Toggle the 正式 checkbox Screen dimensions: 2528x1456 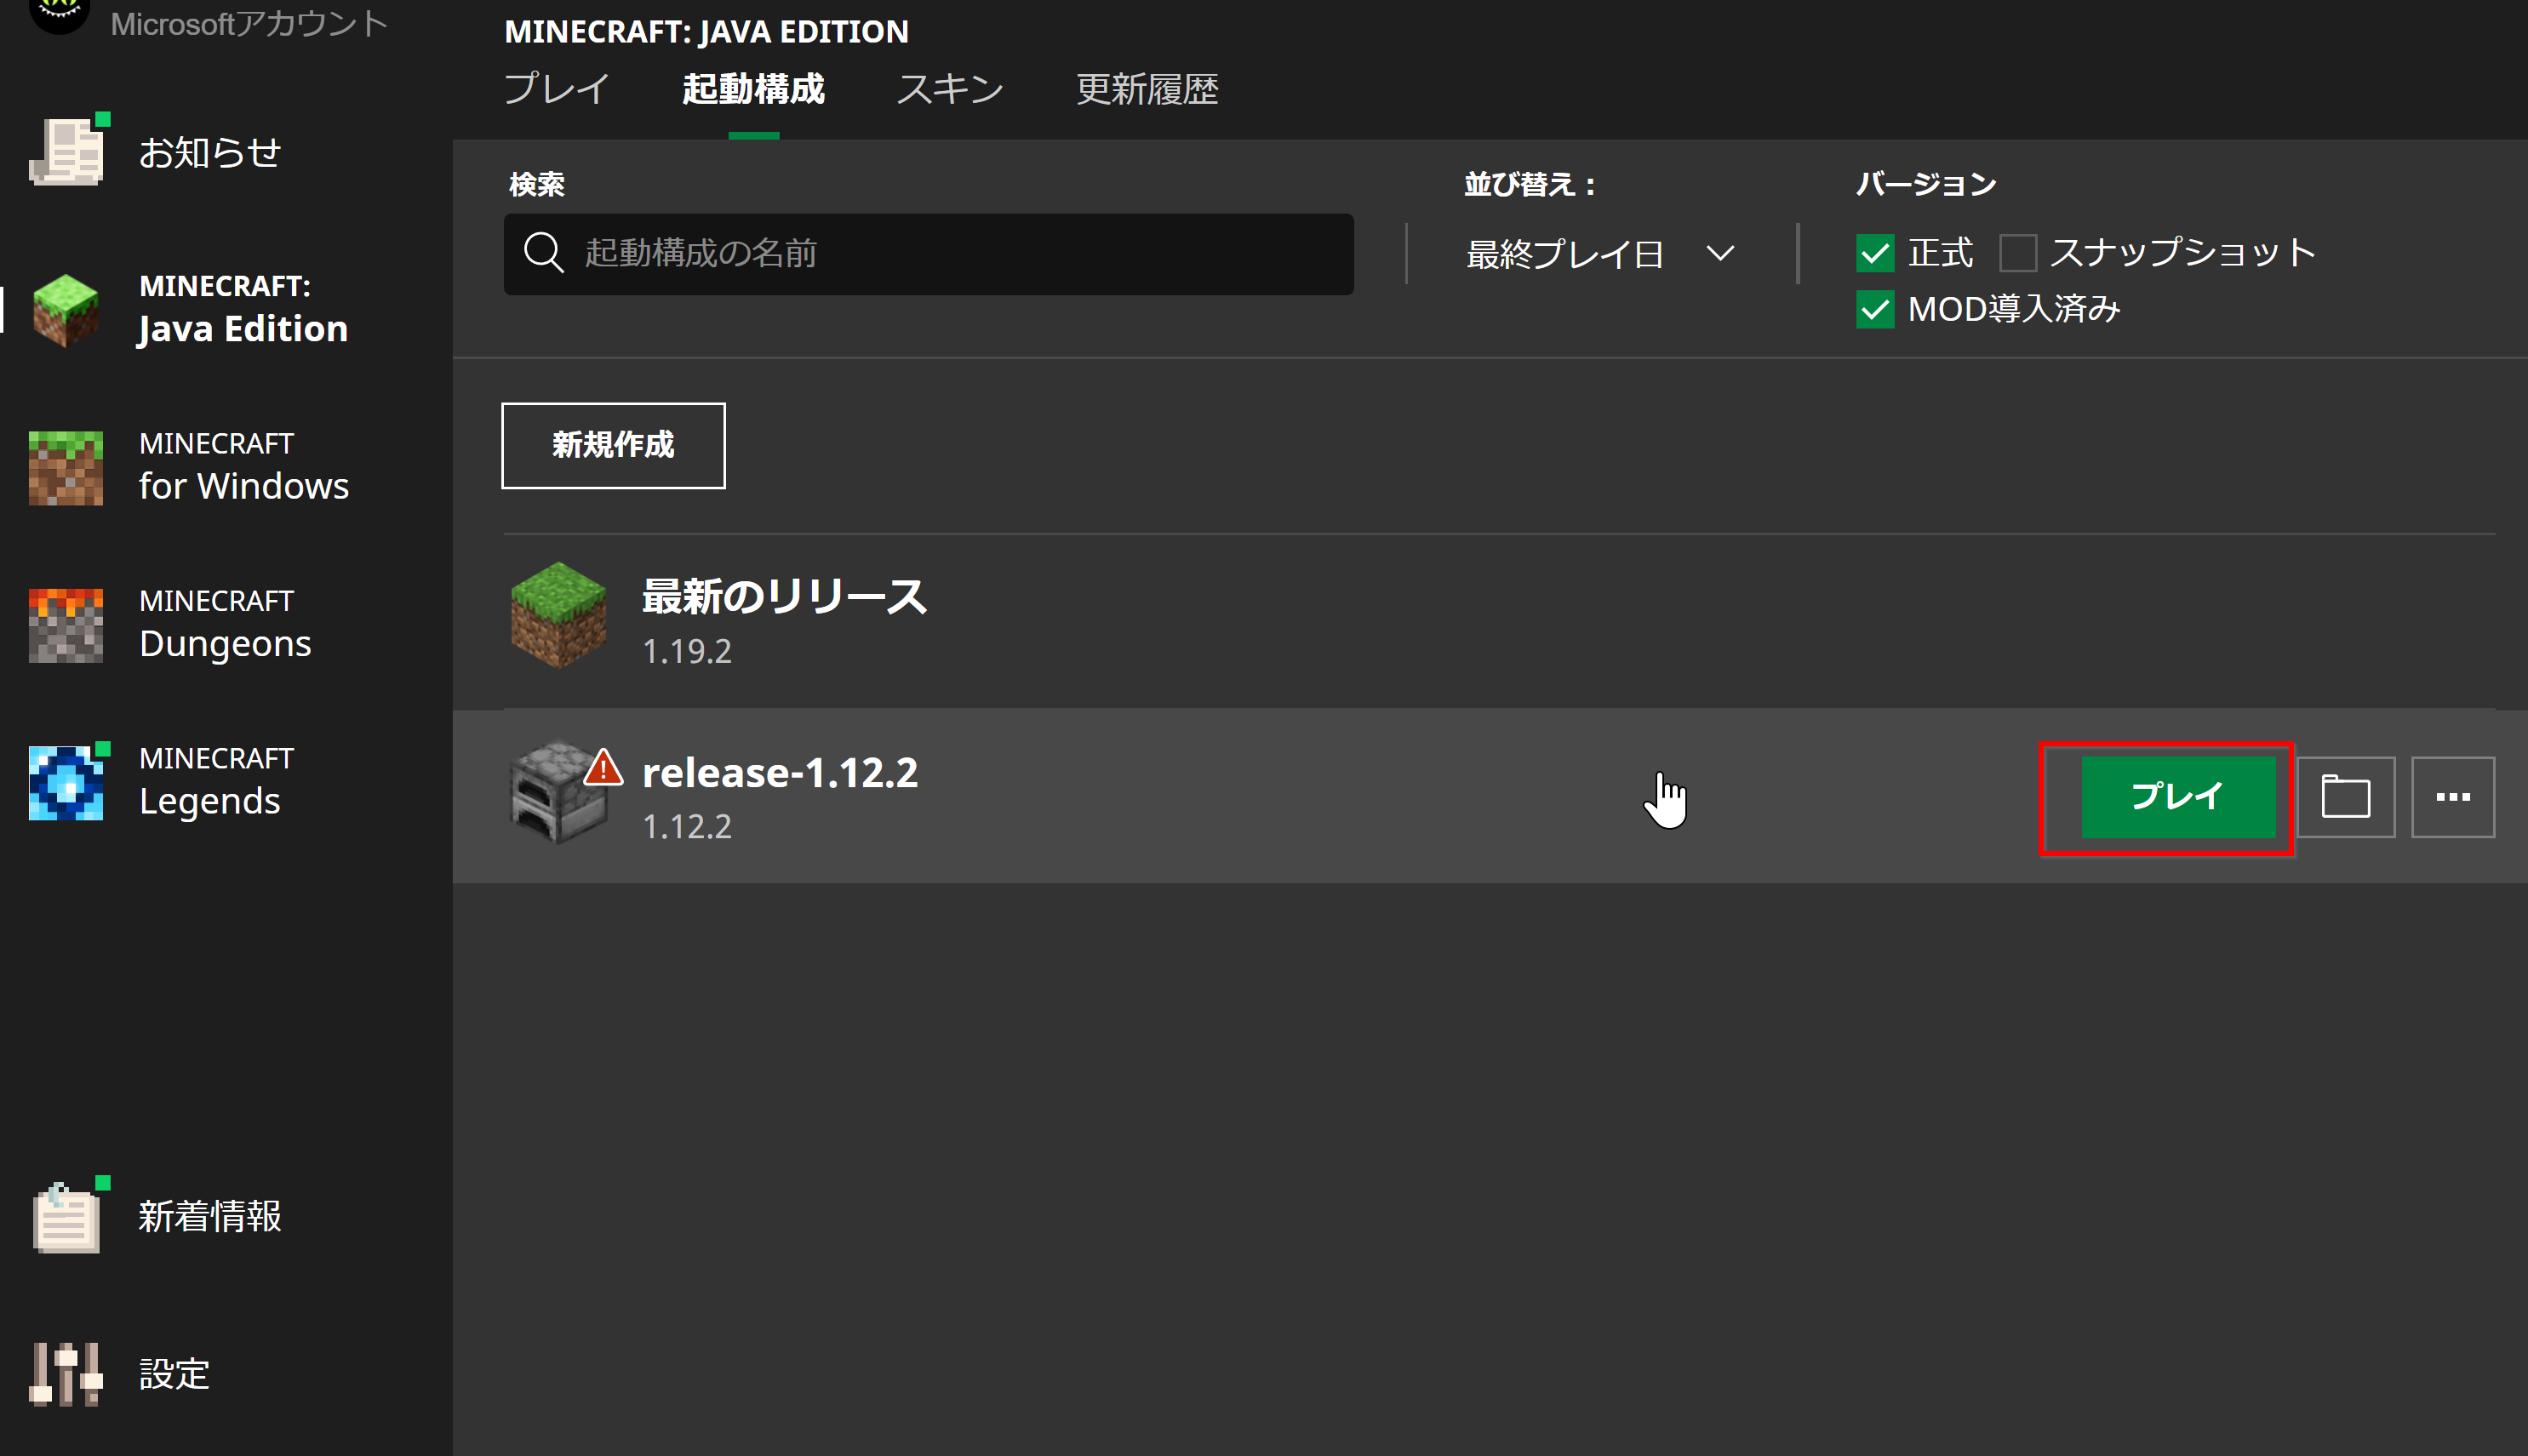(x=1875, y=253)
